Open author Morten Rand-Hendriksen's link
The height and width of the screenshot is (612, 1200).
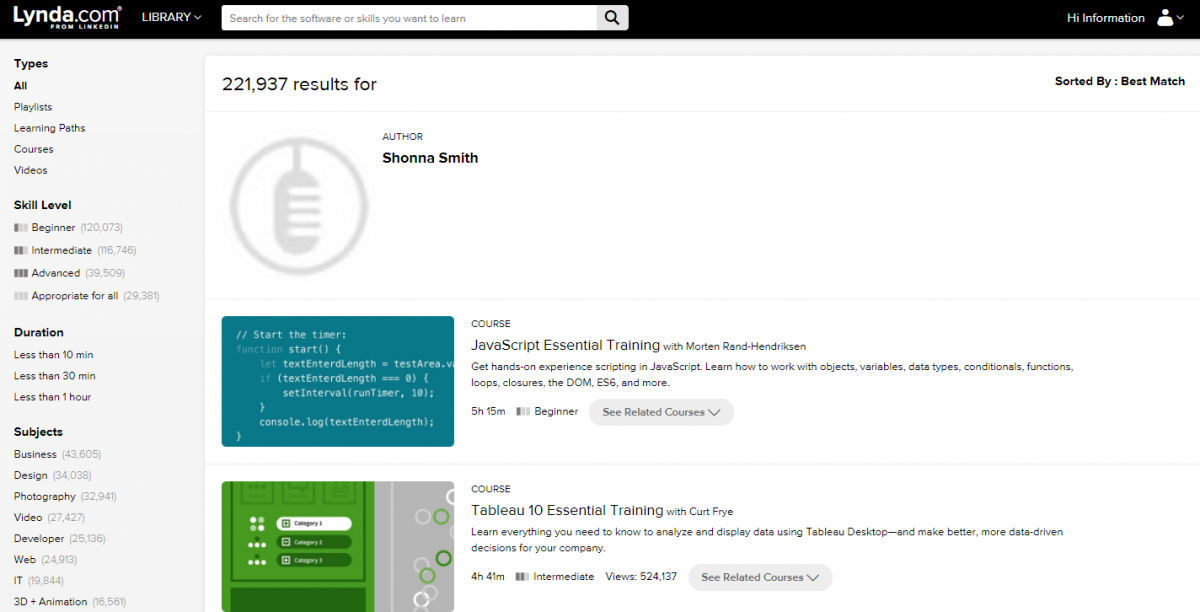click(x=746, y=346)
